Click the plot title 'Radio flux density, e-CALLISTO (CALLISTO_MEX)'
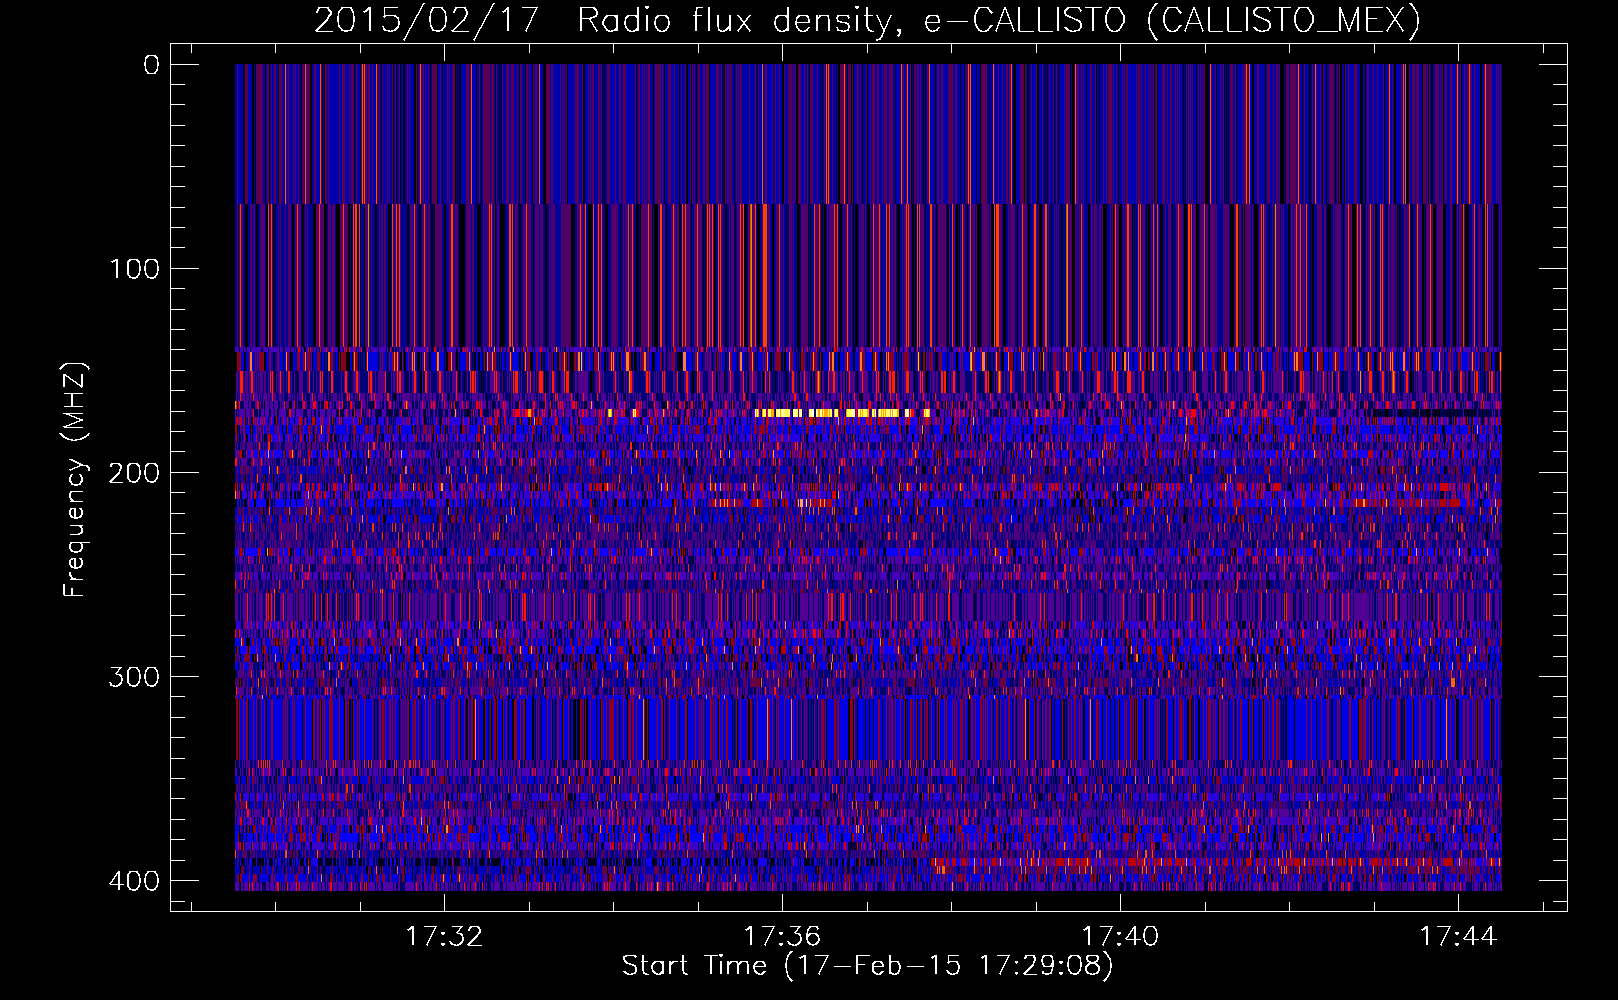Viewport: 1618px width, 1000px height. [999, 20]
